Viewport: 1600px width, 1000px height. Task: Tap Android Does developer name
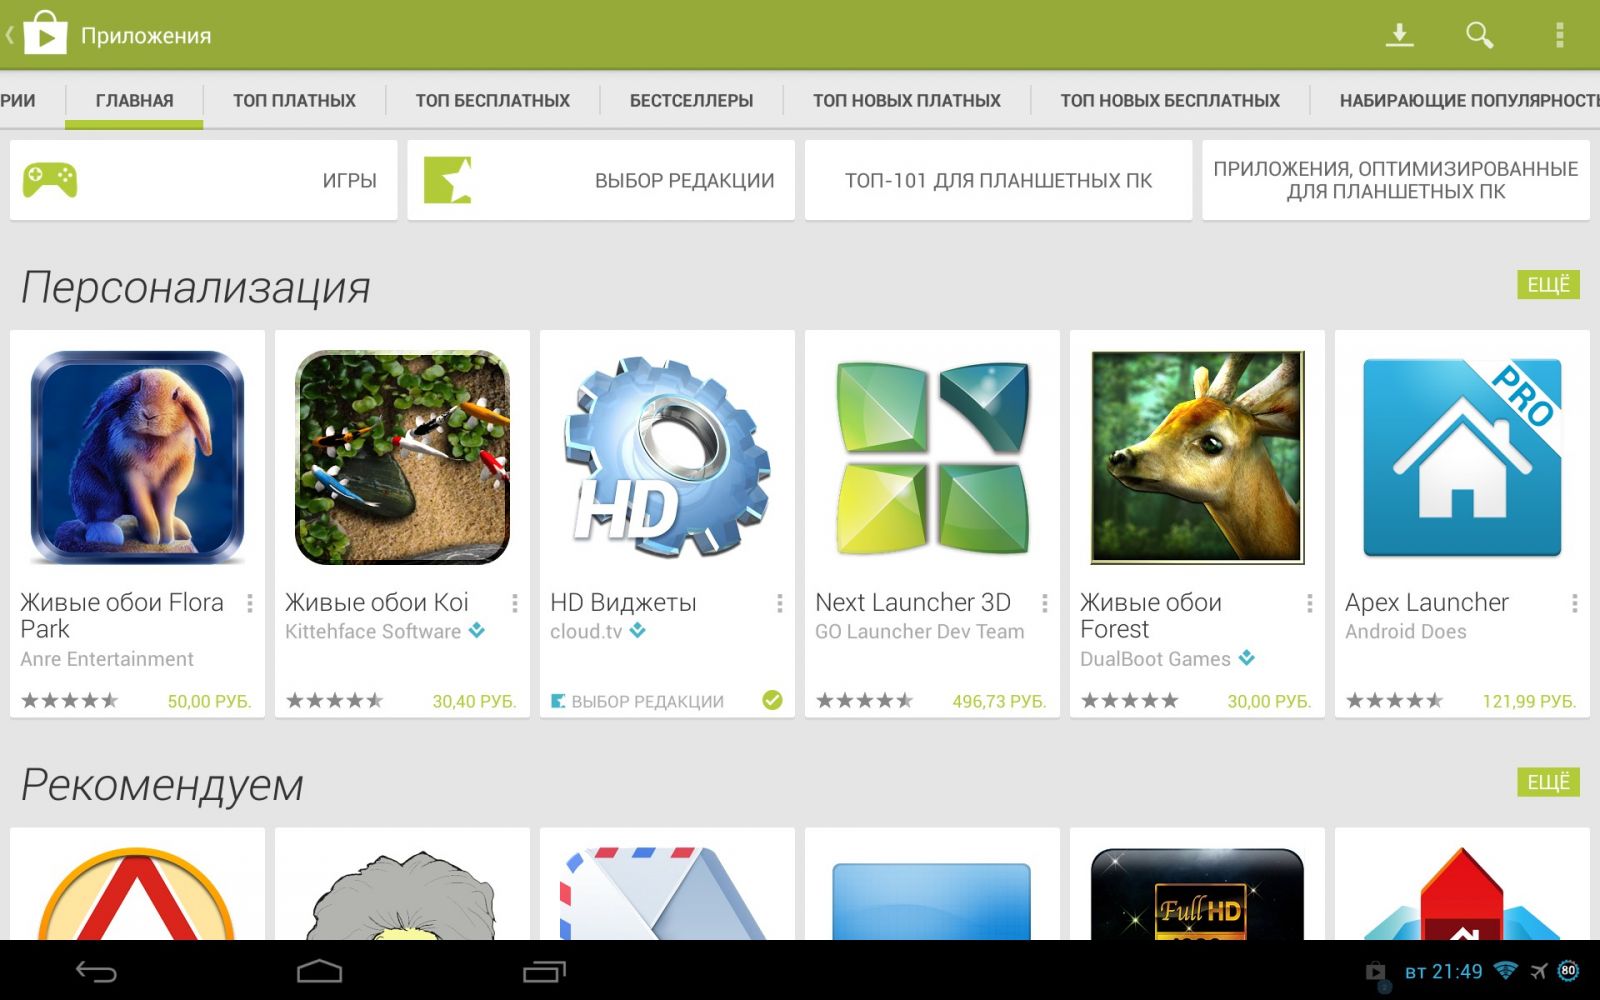pos(1406,631)
